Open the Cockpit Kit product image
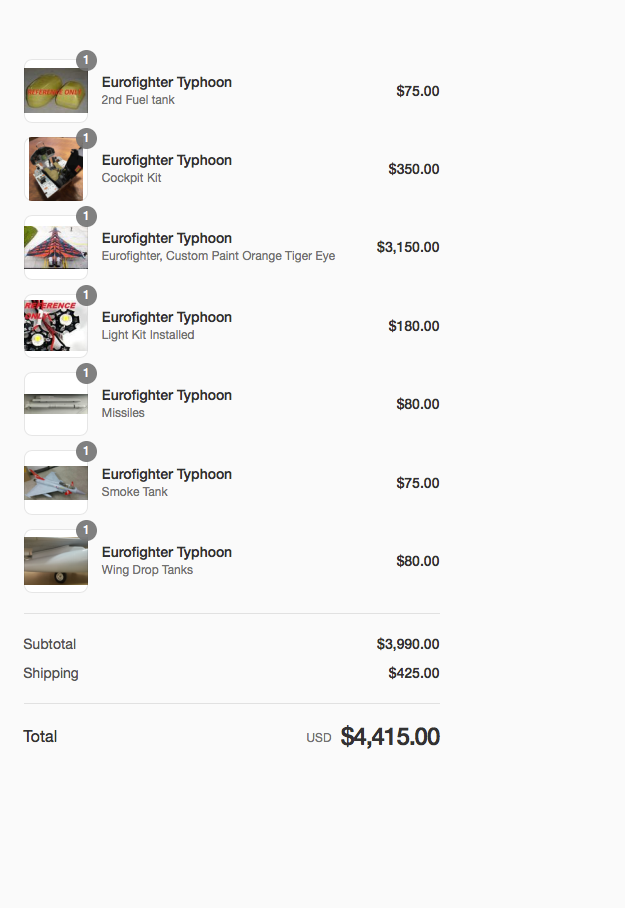This screenshot has width=625, height=908. pyautogui.click(x=56, y=169)
